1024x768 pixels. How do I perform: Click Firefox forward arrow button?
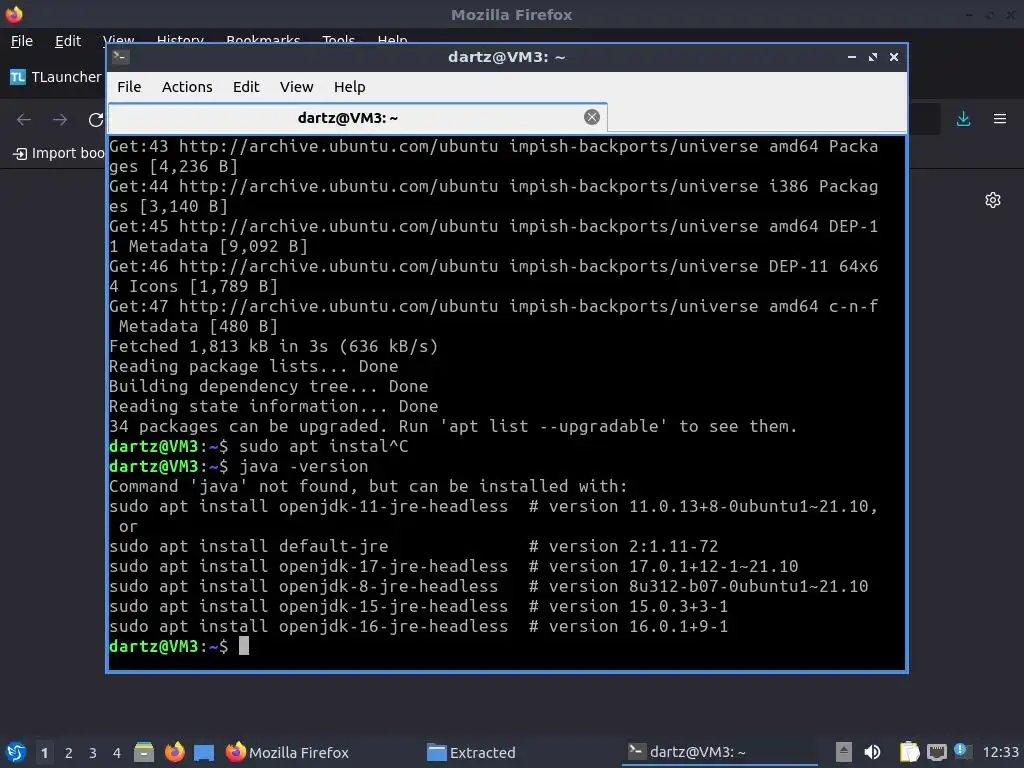click(60, 120)
